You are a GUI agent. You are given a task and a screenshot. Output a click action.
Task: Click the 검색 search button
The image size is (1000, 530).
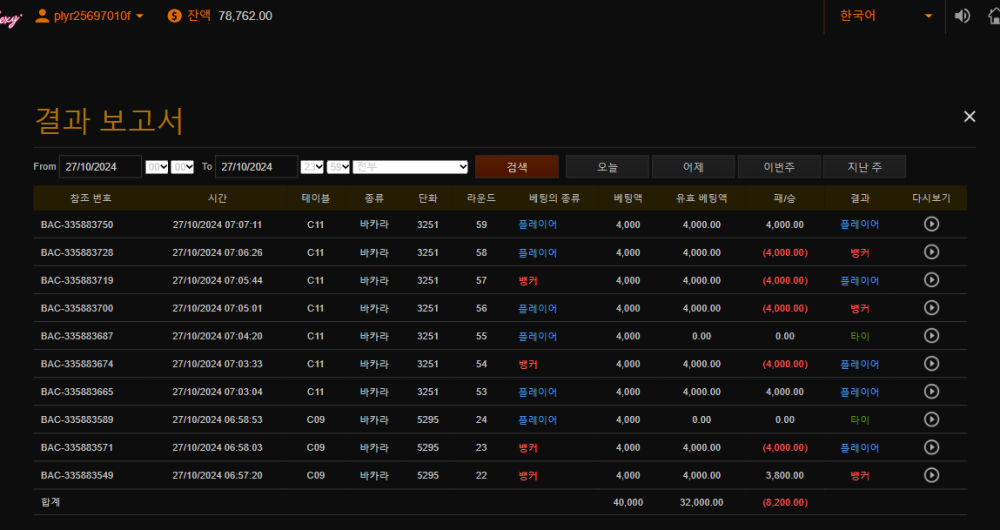click(x=517, y=167)
